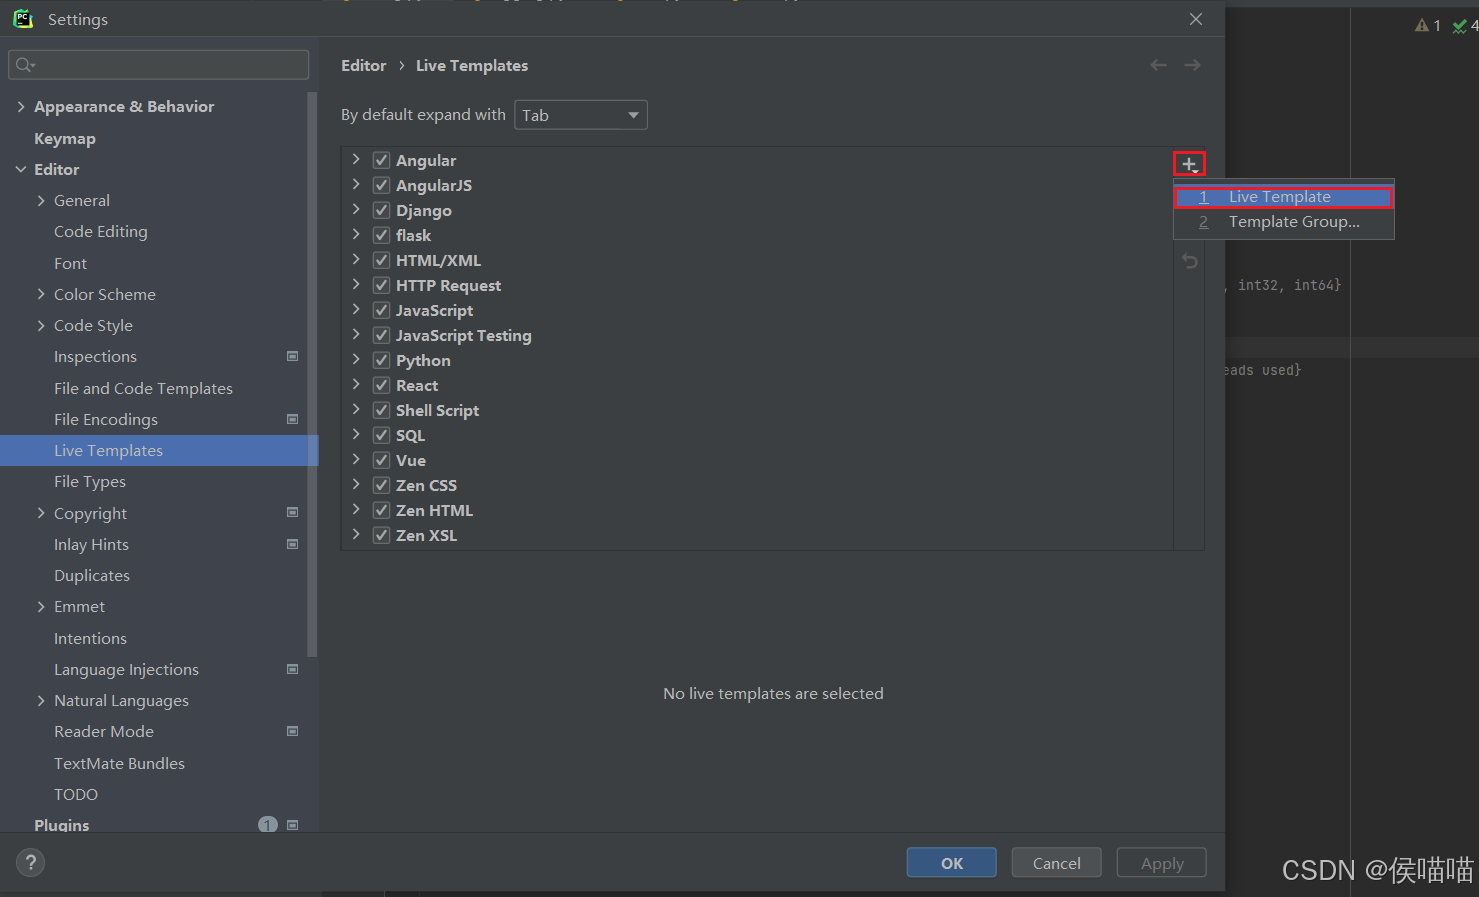The image size is (1479, 897).
Task: Close the Settings dialog
Action: click(x=1196, y=19)
